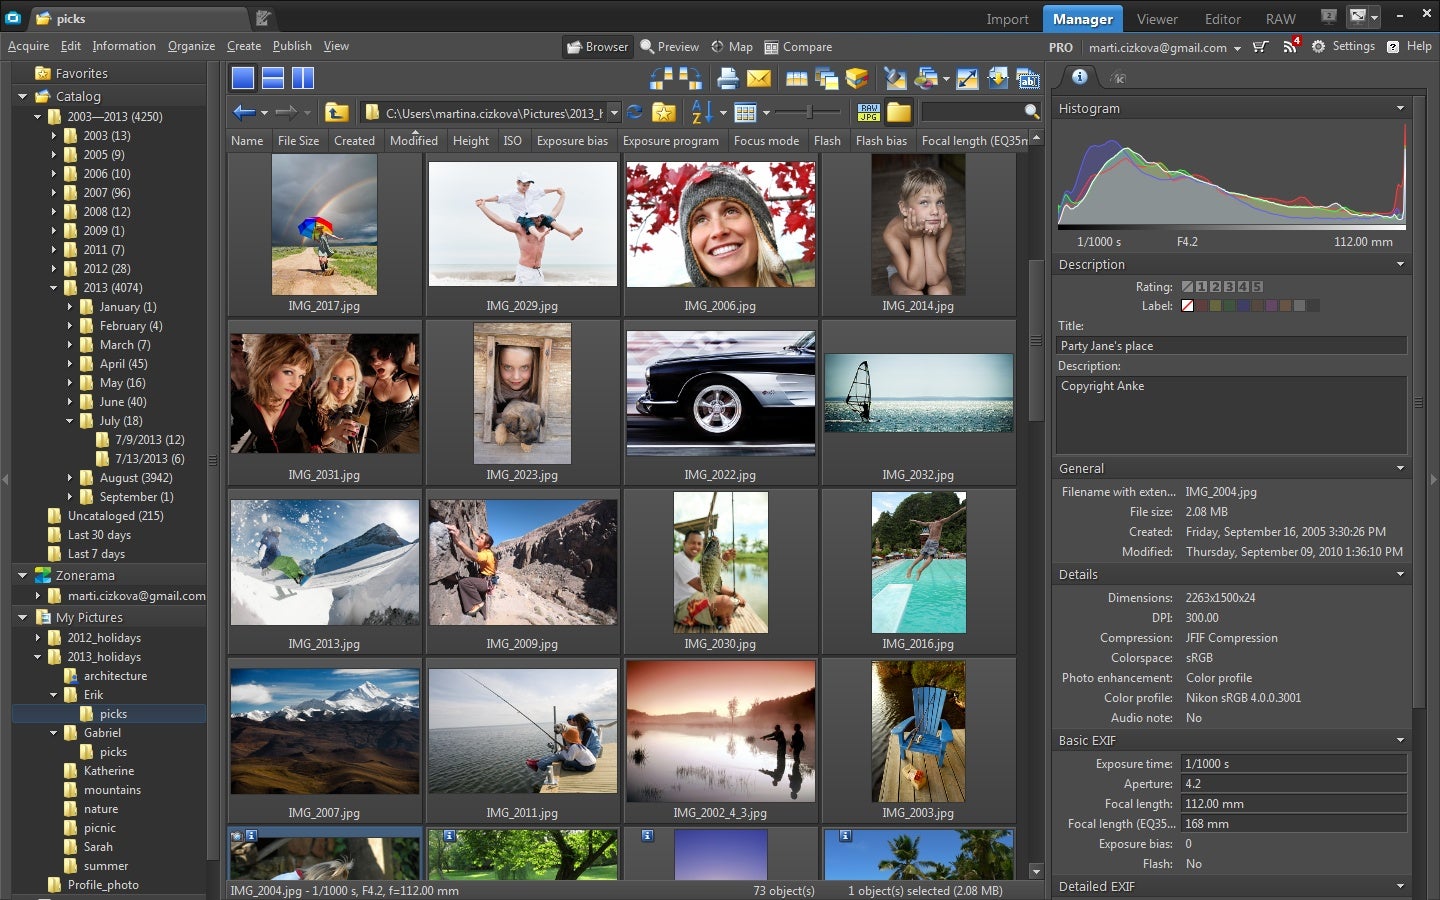The width and height of the screenshot is (1440, 900).
Task: Open the folder path dropdown
Action: (x=614, y=113)
